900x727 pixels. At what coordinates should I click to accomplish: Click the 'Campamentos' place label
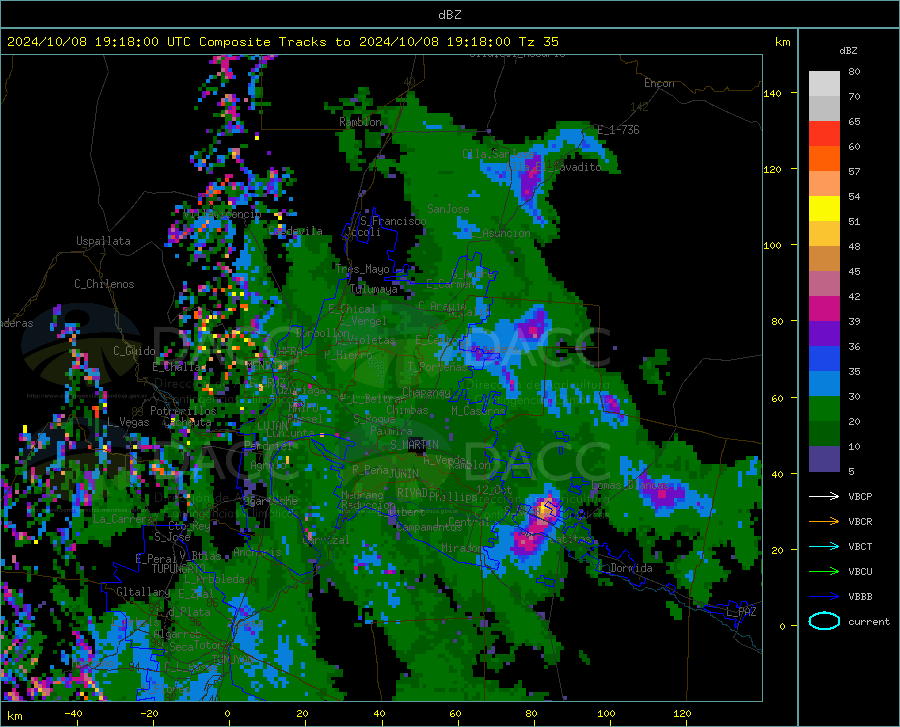coord(429,527)
